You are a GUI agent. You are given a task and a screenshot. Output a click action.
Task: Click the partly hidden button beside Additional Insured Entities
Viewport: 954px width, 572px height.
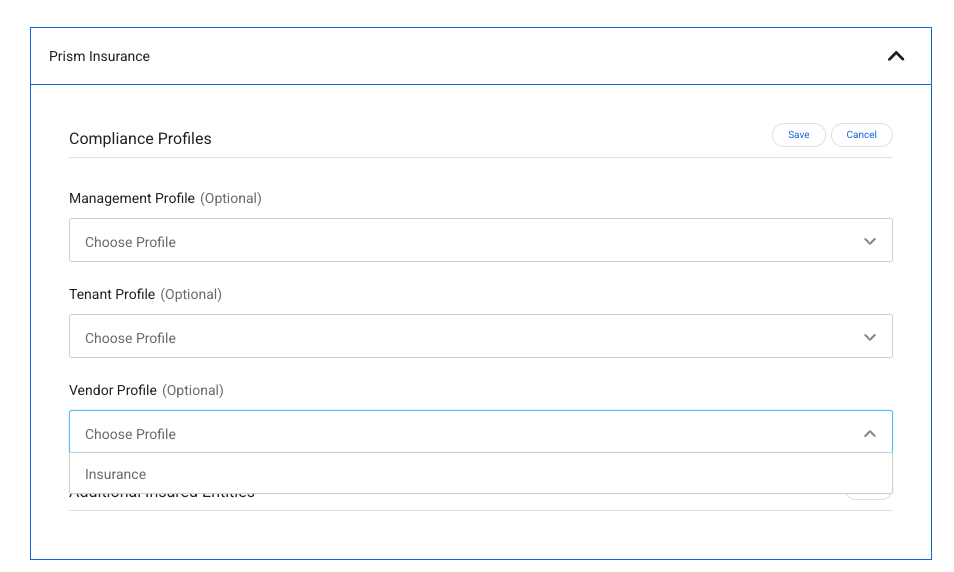[x=867, y=496]
